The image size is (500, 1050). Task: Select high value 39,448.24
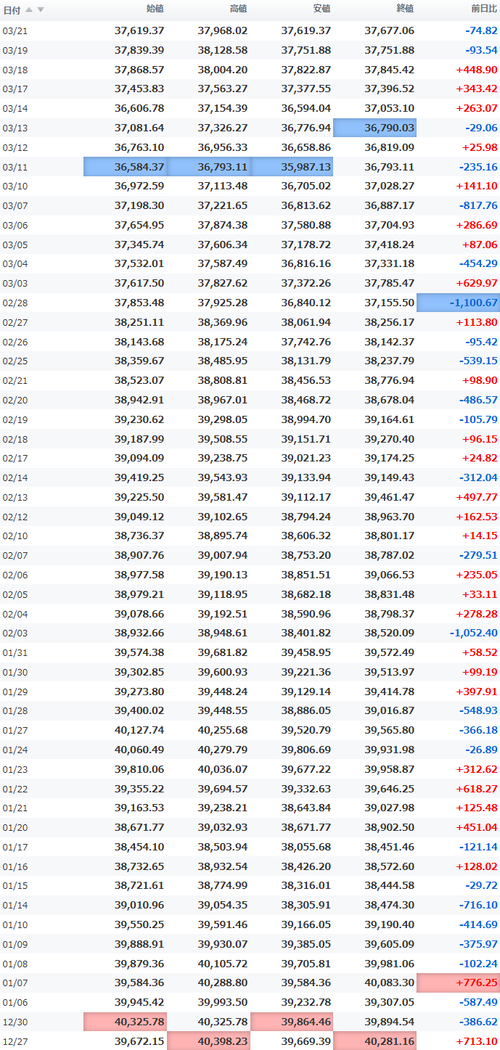tap(223, 691)
